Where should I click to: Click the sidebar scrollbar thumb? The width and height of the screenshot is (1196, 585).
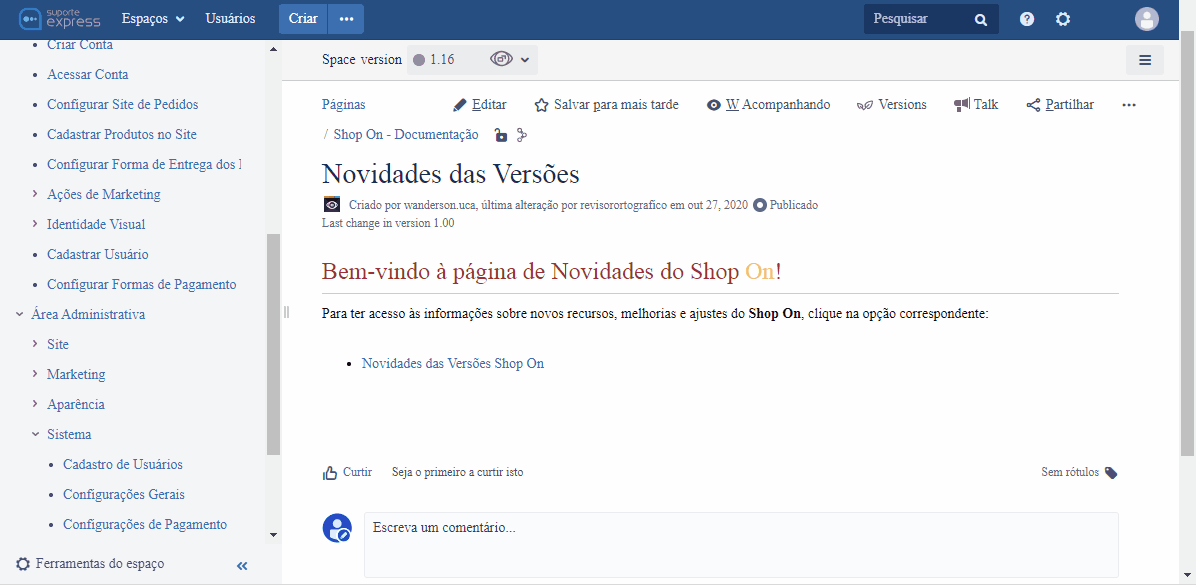tap(274, 344)
